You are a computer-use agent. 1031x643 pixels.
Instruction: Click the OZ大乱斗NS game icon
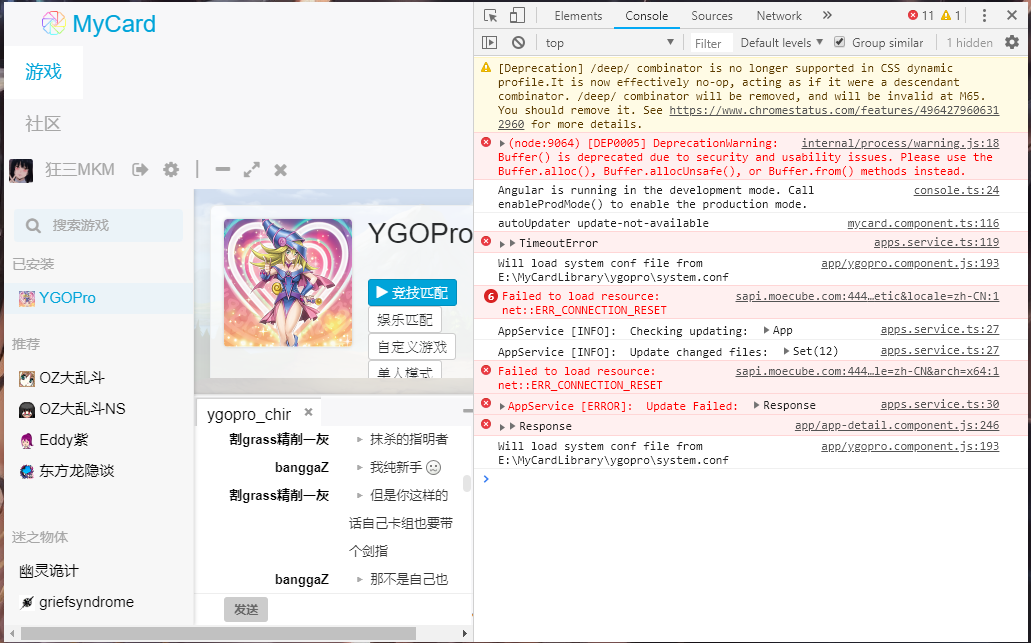tap(27, 410)
